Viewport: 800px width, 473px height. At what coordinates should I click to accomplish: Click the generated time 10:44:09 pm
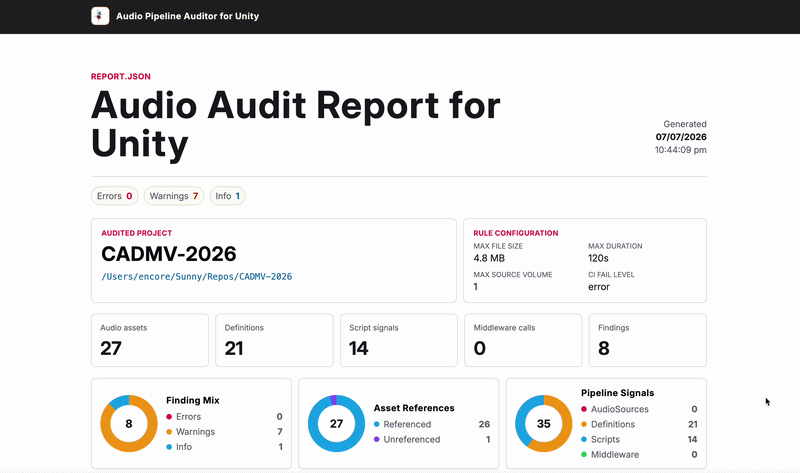(x=681, y=150)
